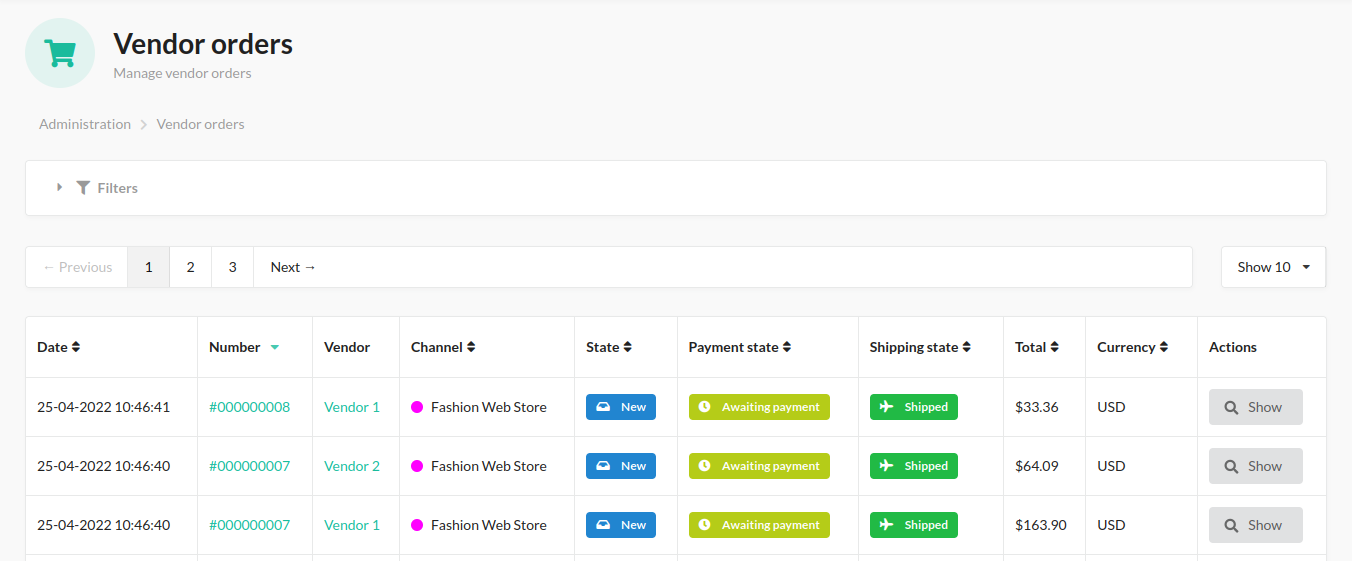Sort table by Shipping state column
Image resolution: width=1352 pixels, height=561 pixels.
[x=921, y=347]
